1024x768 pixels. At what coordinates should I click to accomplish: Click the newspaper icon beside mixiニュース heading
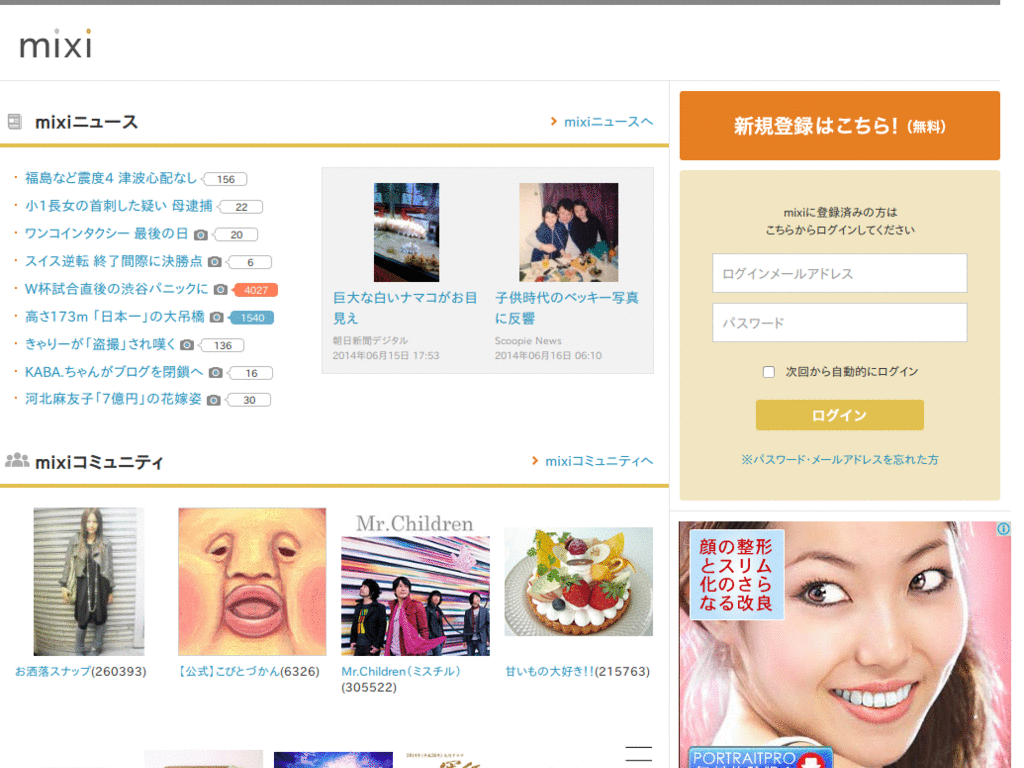point(14,121)
